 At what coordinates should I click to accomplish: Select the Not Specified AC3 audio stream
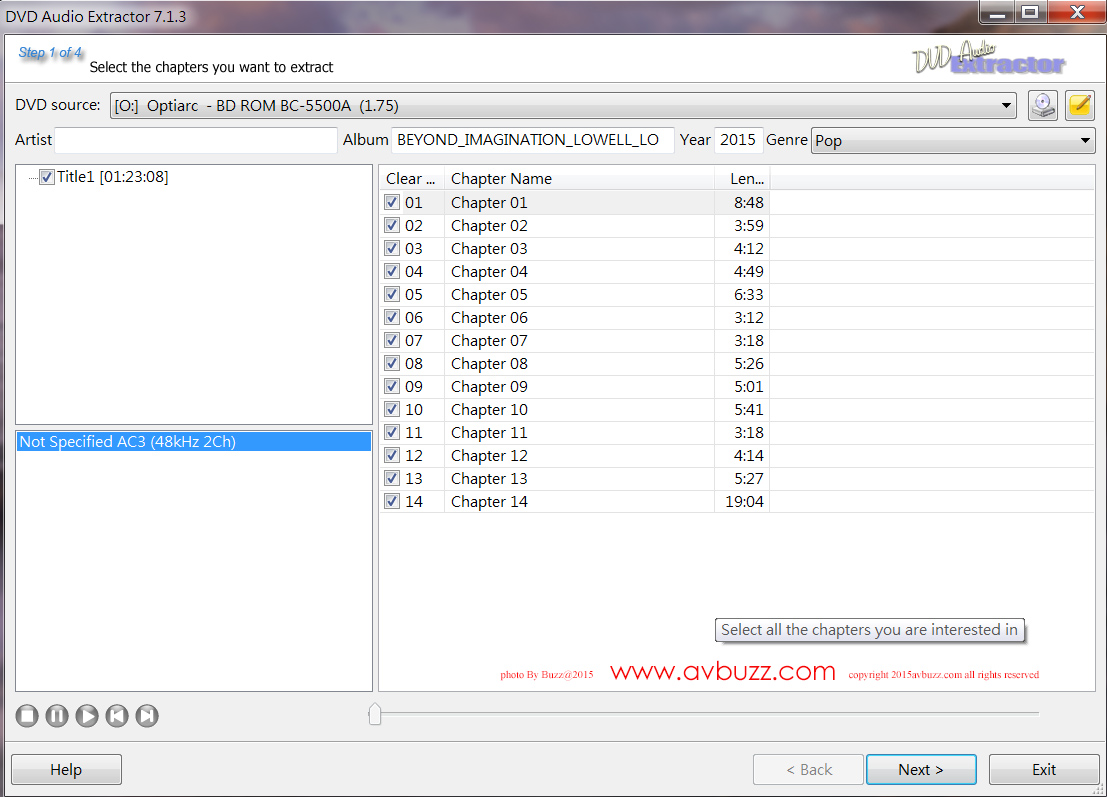pos(128,442)
